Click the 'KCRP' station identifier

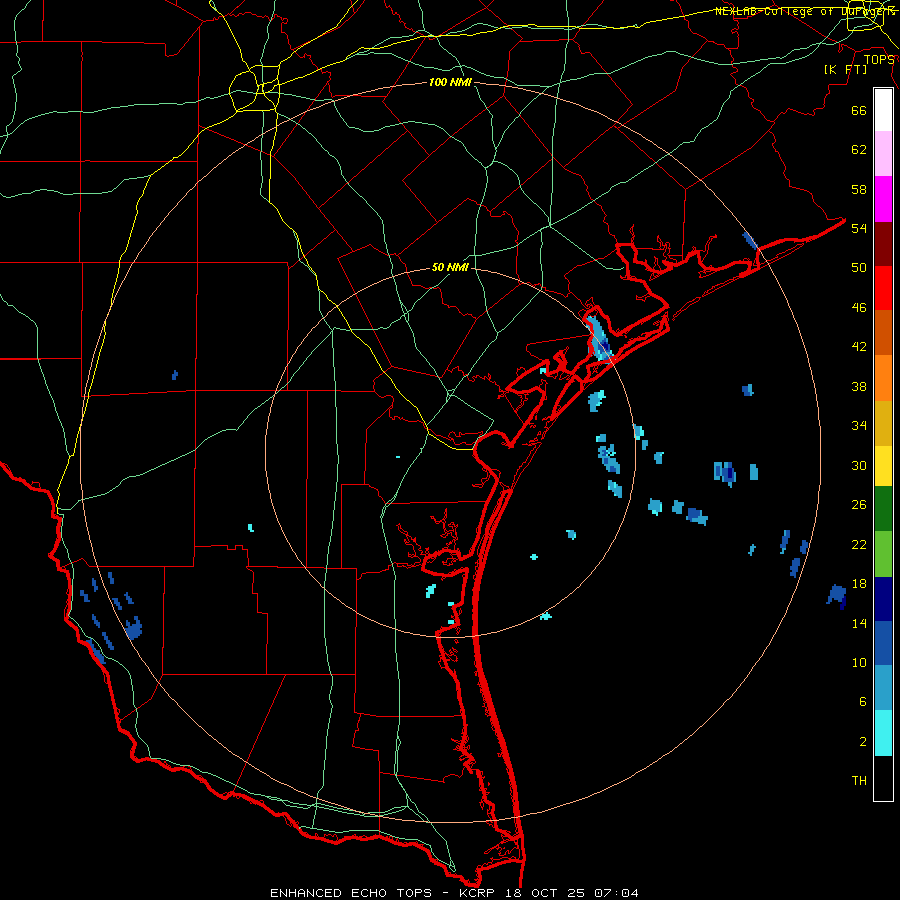point(476,893)
